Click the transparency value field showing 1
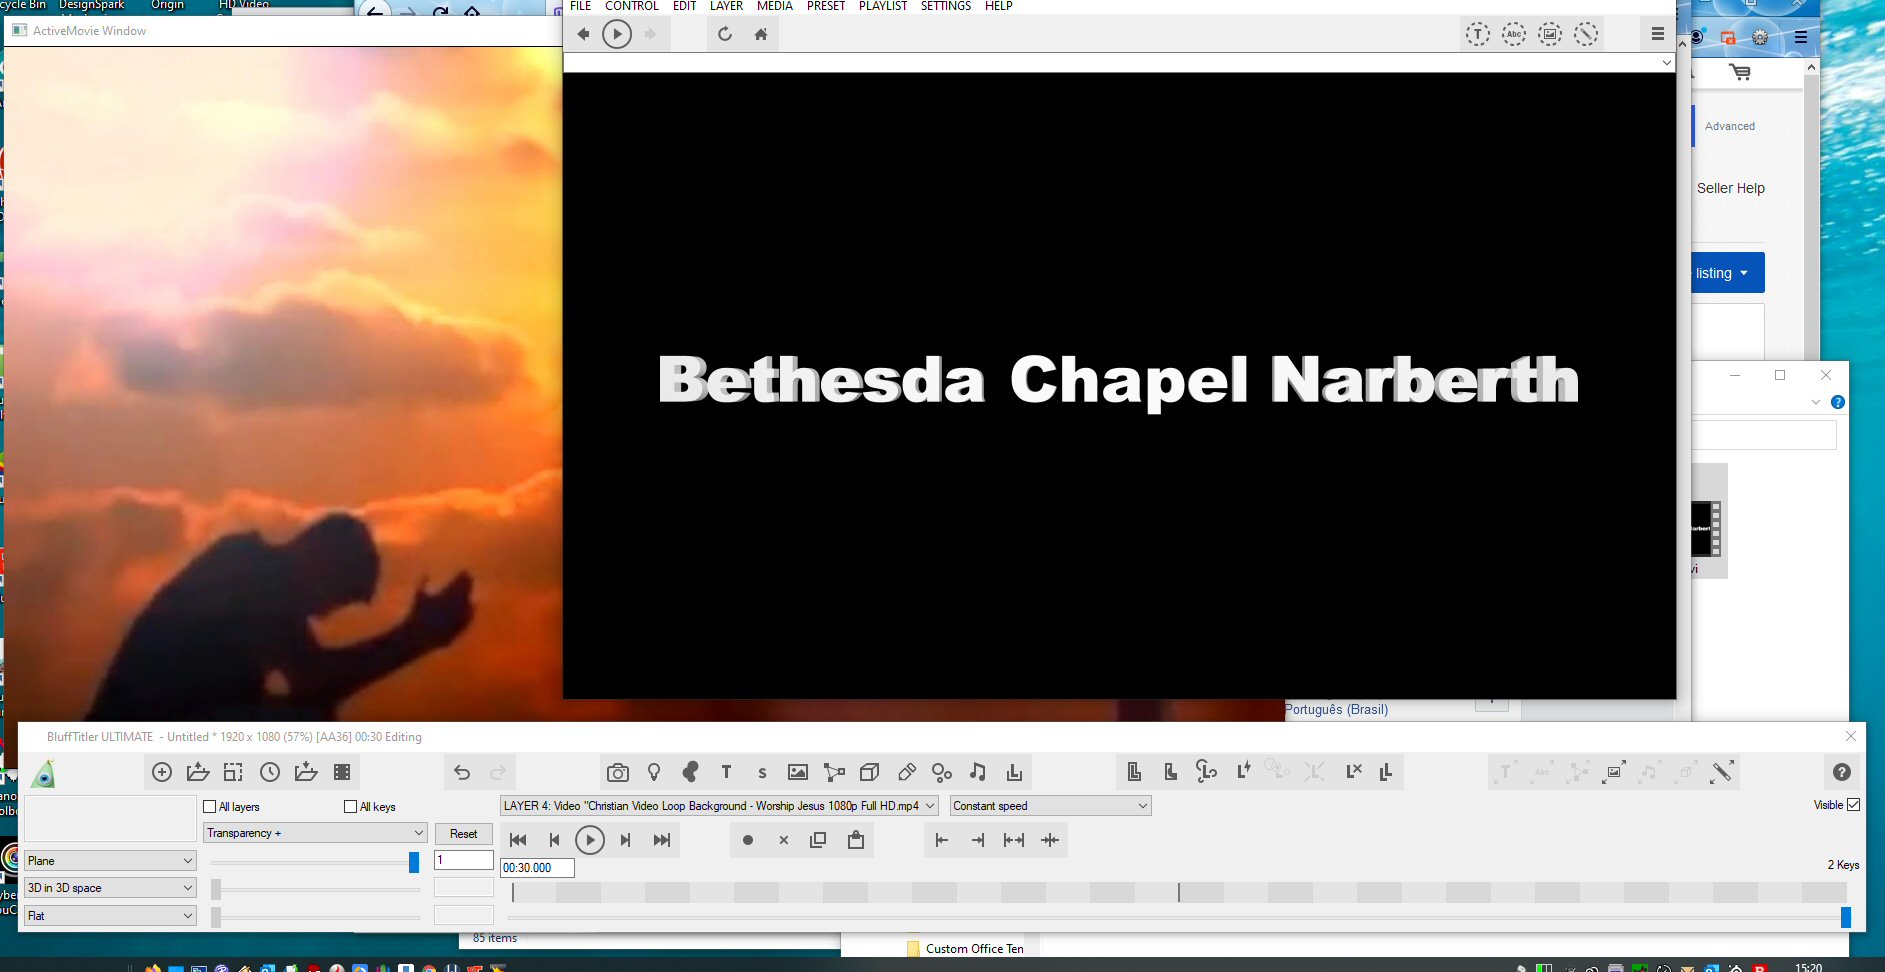 click(464, 860)
